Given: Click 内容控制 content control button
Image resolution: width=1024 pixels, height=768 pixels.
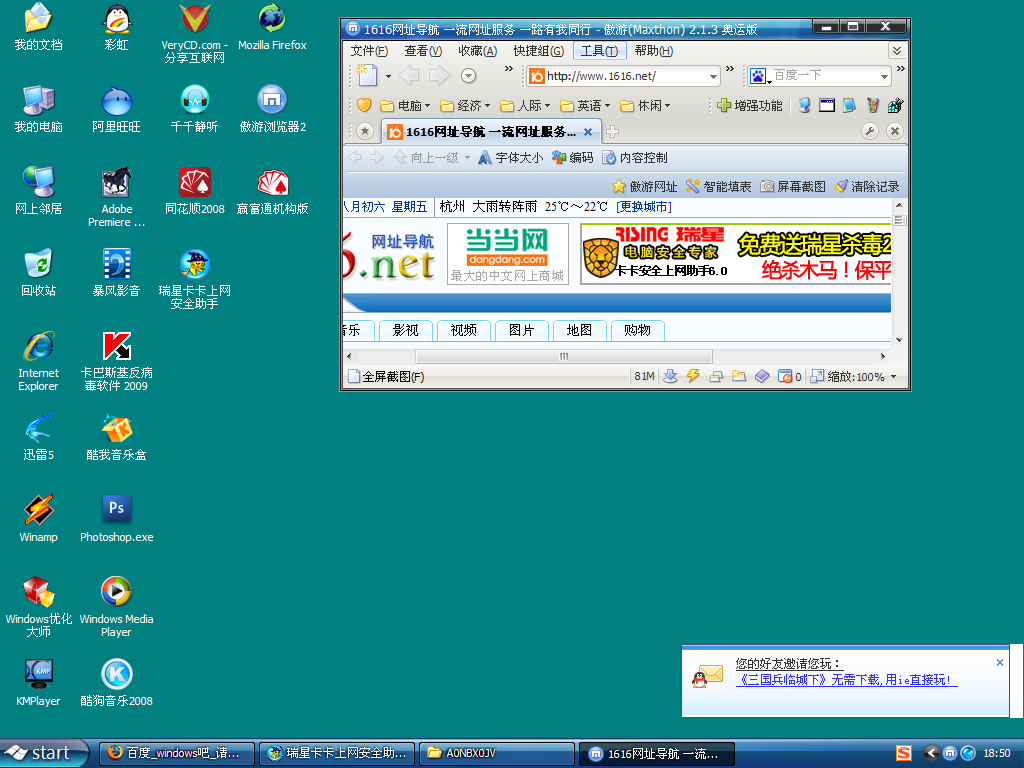Looking at the screenshot, I should click(x=635, y=157).
